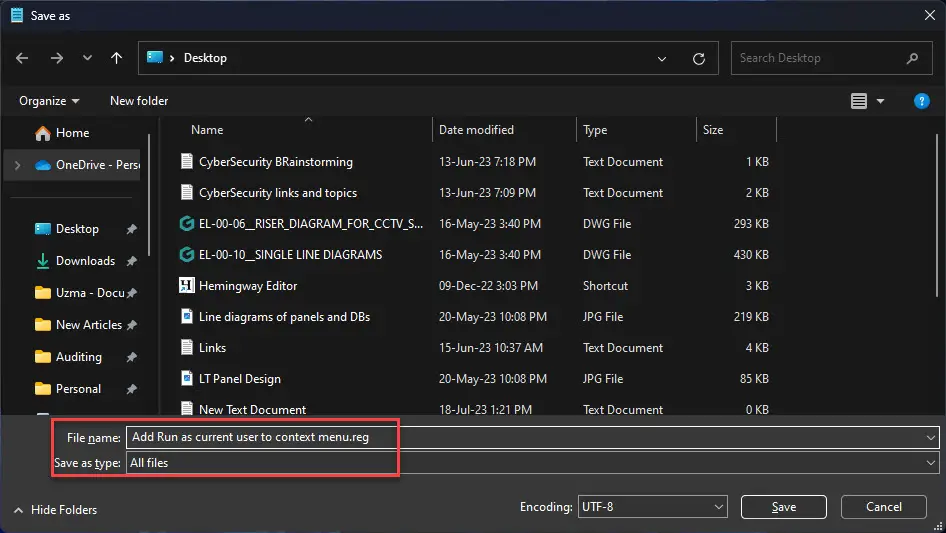Viewport: 946px width, 533px height.
Task: Click pin icon beside Auditing
Action: tap(132, 357)
